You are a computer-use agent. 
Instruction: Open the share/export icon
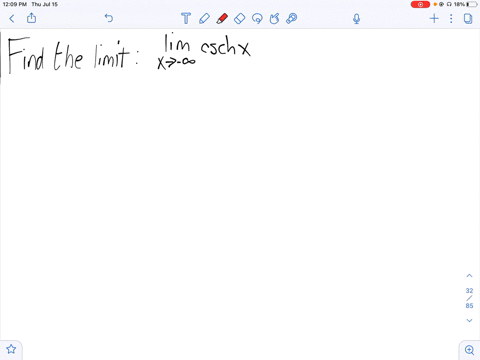(x=31, y=18)
